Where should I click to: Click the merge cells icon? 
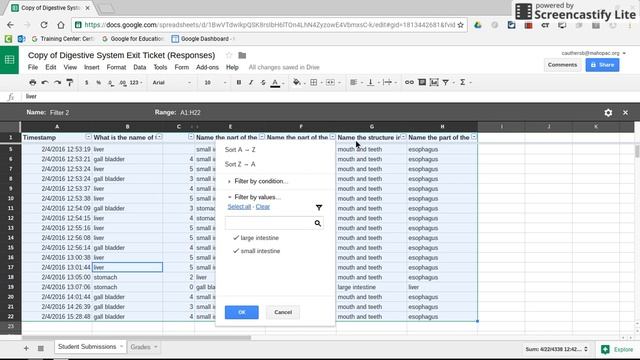coord(330,82)
